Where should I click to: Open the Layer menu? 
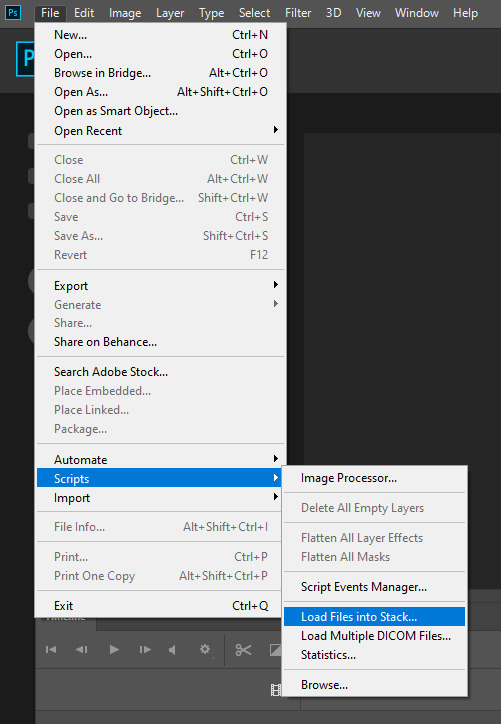170,13
